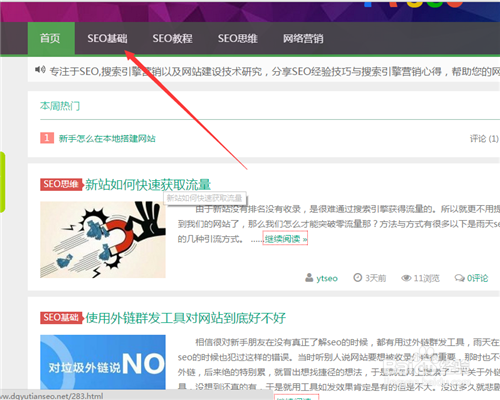
Task: Click the red SEO思维 category tag
Action: coord(61,184)
